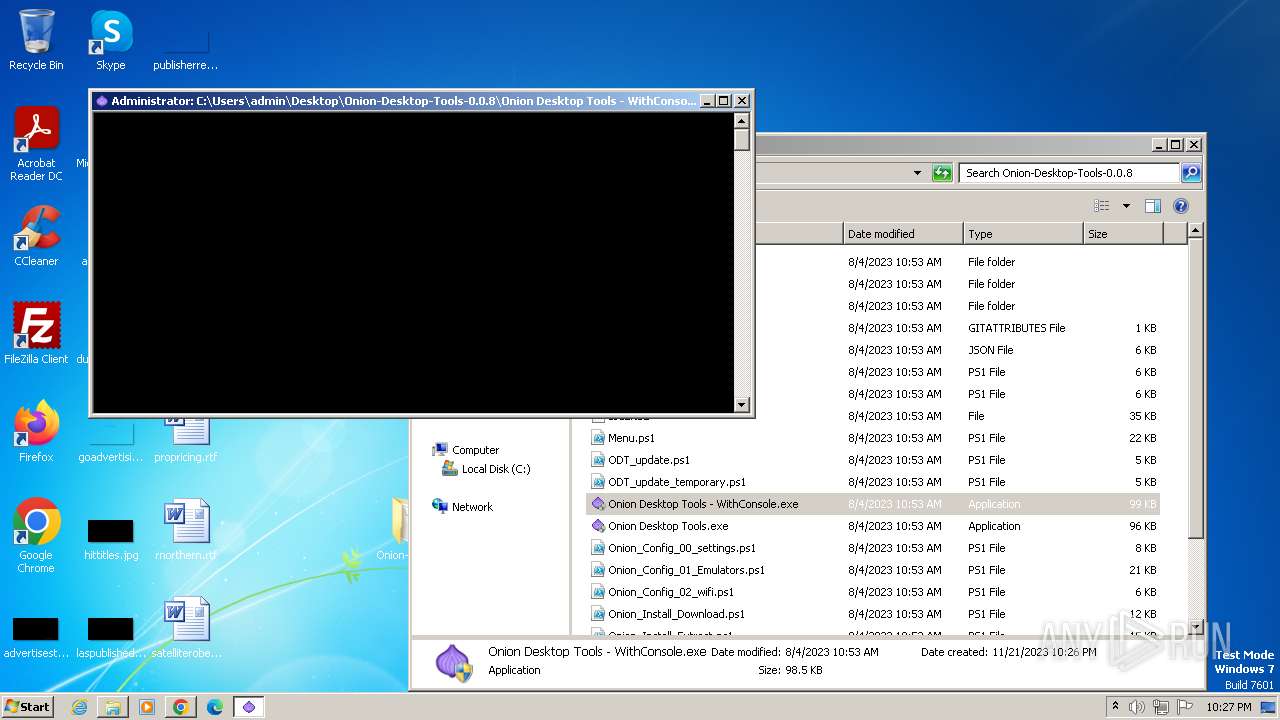
Task: Click Microsoft Edge taskbar icon
Action: click(x=215, y=707)
